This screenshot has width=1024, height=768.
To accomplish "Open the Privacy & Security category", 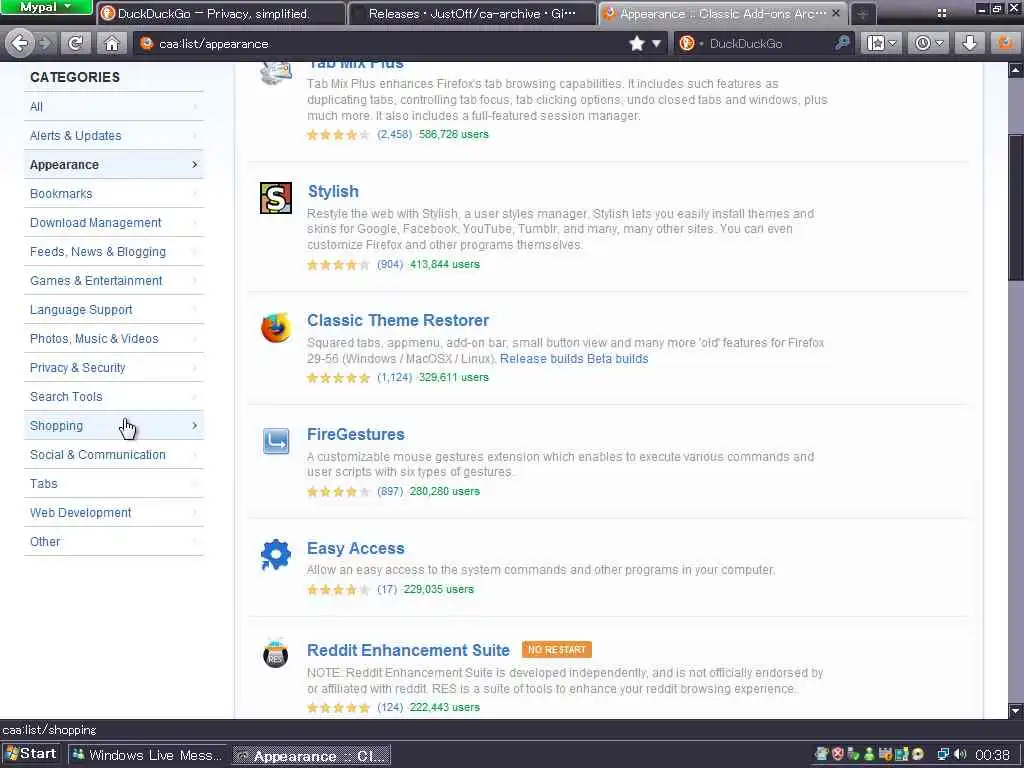I will 114,367.
